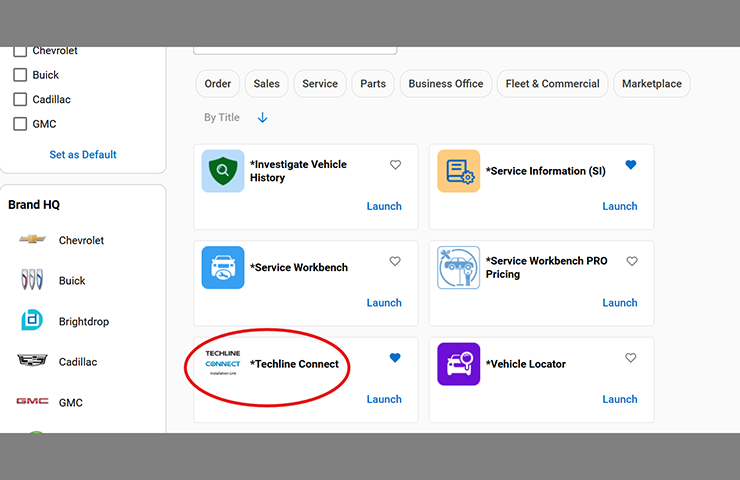
Task: Launch Service Workbench PRO Pricing
Action: [x=620, y=303]
